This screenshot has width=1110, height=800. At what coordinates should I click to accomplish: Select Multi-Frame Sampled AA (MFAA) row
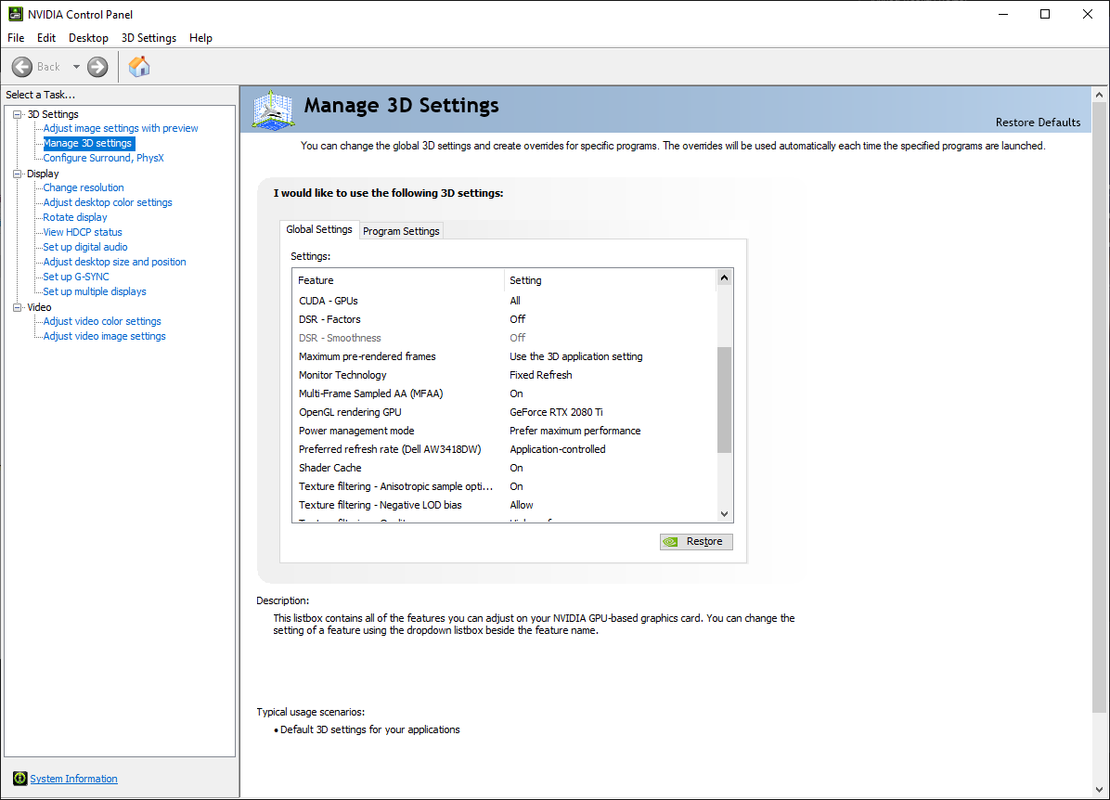504,394
